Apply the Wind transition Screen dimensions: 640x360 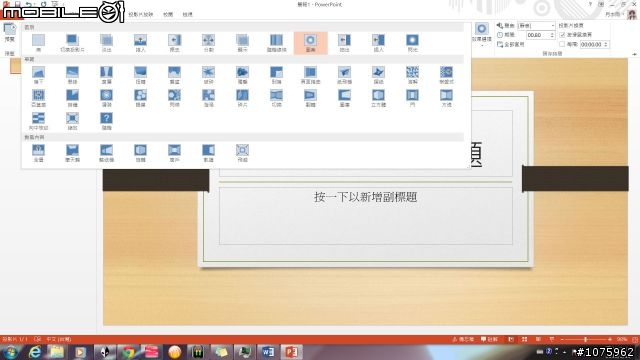coord(140,75)
